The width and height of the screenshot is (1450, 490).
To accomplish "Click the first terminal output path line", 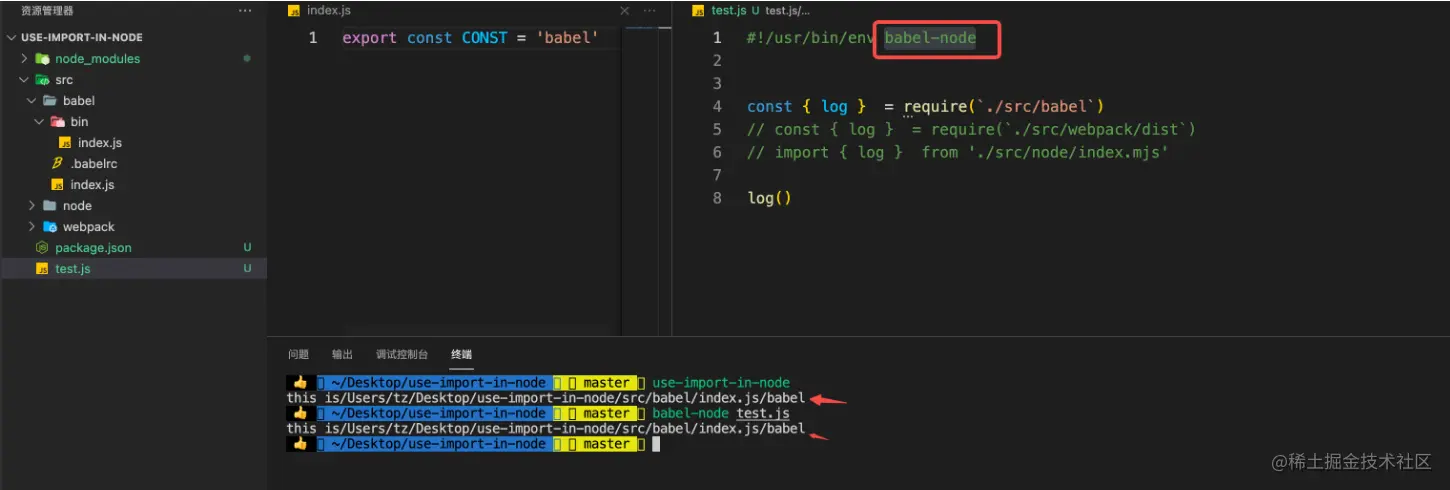I will (546, 398).
